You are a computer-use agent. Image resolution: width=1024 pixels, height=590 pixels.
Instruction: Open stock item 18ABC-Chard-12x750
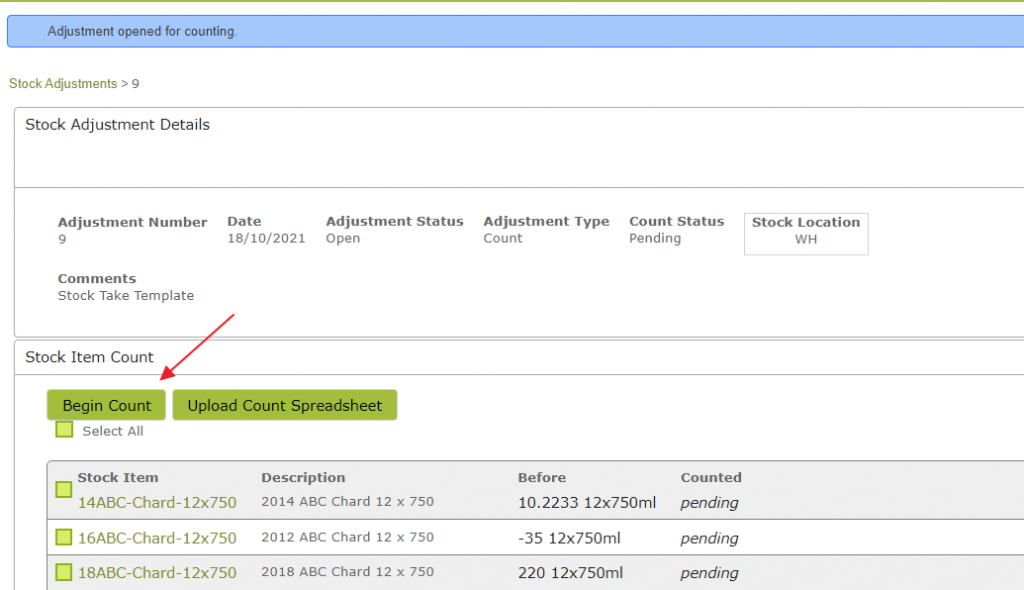tap(157, 573)
